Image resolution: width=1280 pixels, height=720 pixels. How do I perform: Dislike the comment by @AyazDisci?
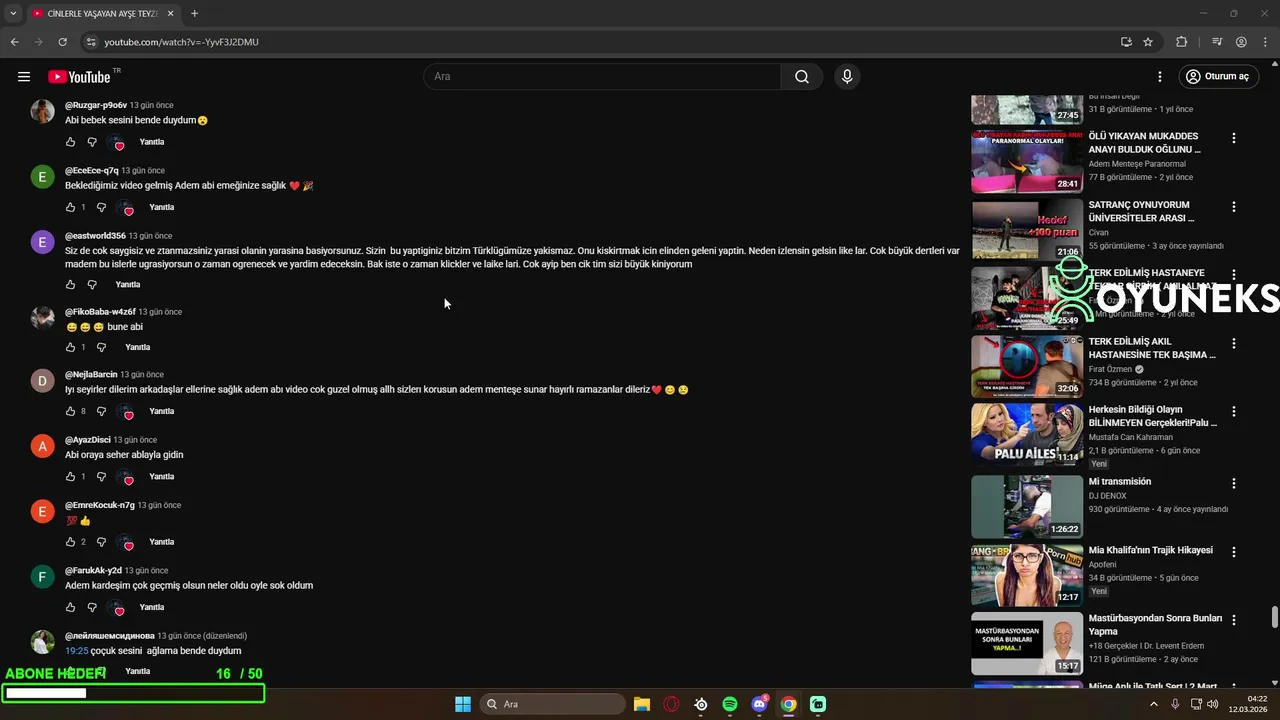click(x=101, y=476)
